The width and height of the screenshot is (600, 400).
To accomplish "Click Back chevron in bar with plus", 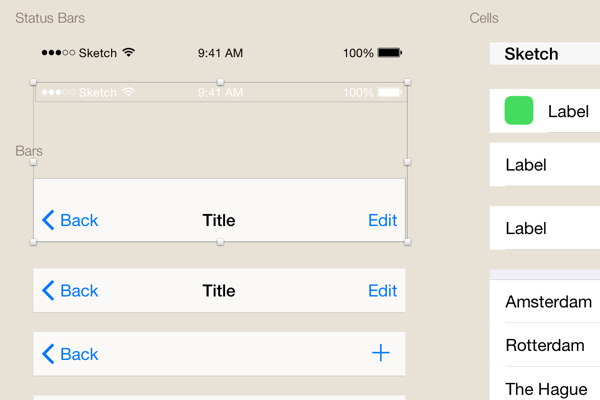I will tap(48, 354).
